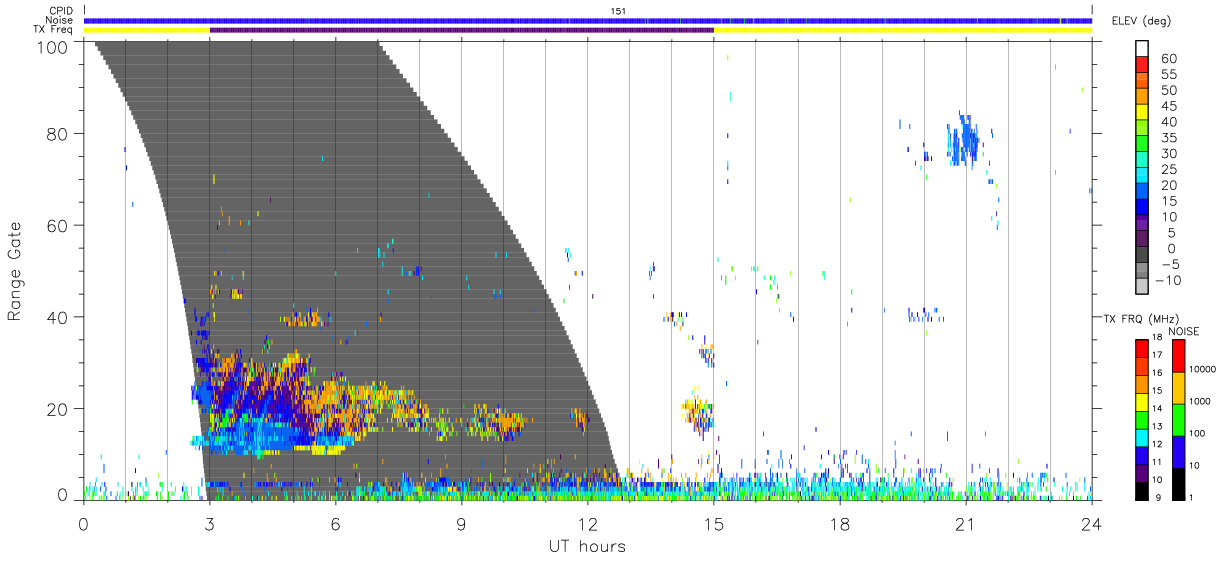This screenshot has width=1228, height=567.
Task: Click the ELEV color bar label 35
Action: [x=1169, y=137]
